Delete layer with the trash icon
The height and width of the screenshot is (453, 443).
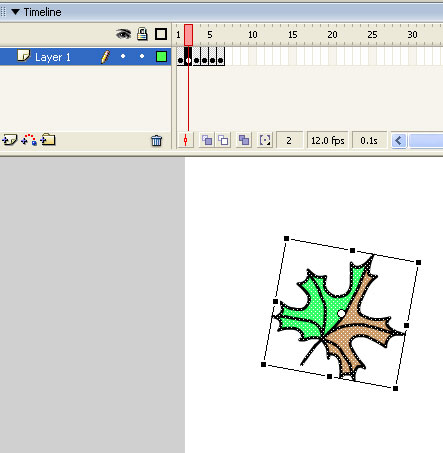pos(156,141)
